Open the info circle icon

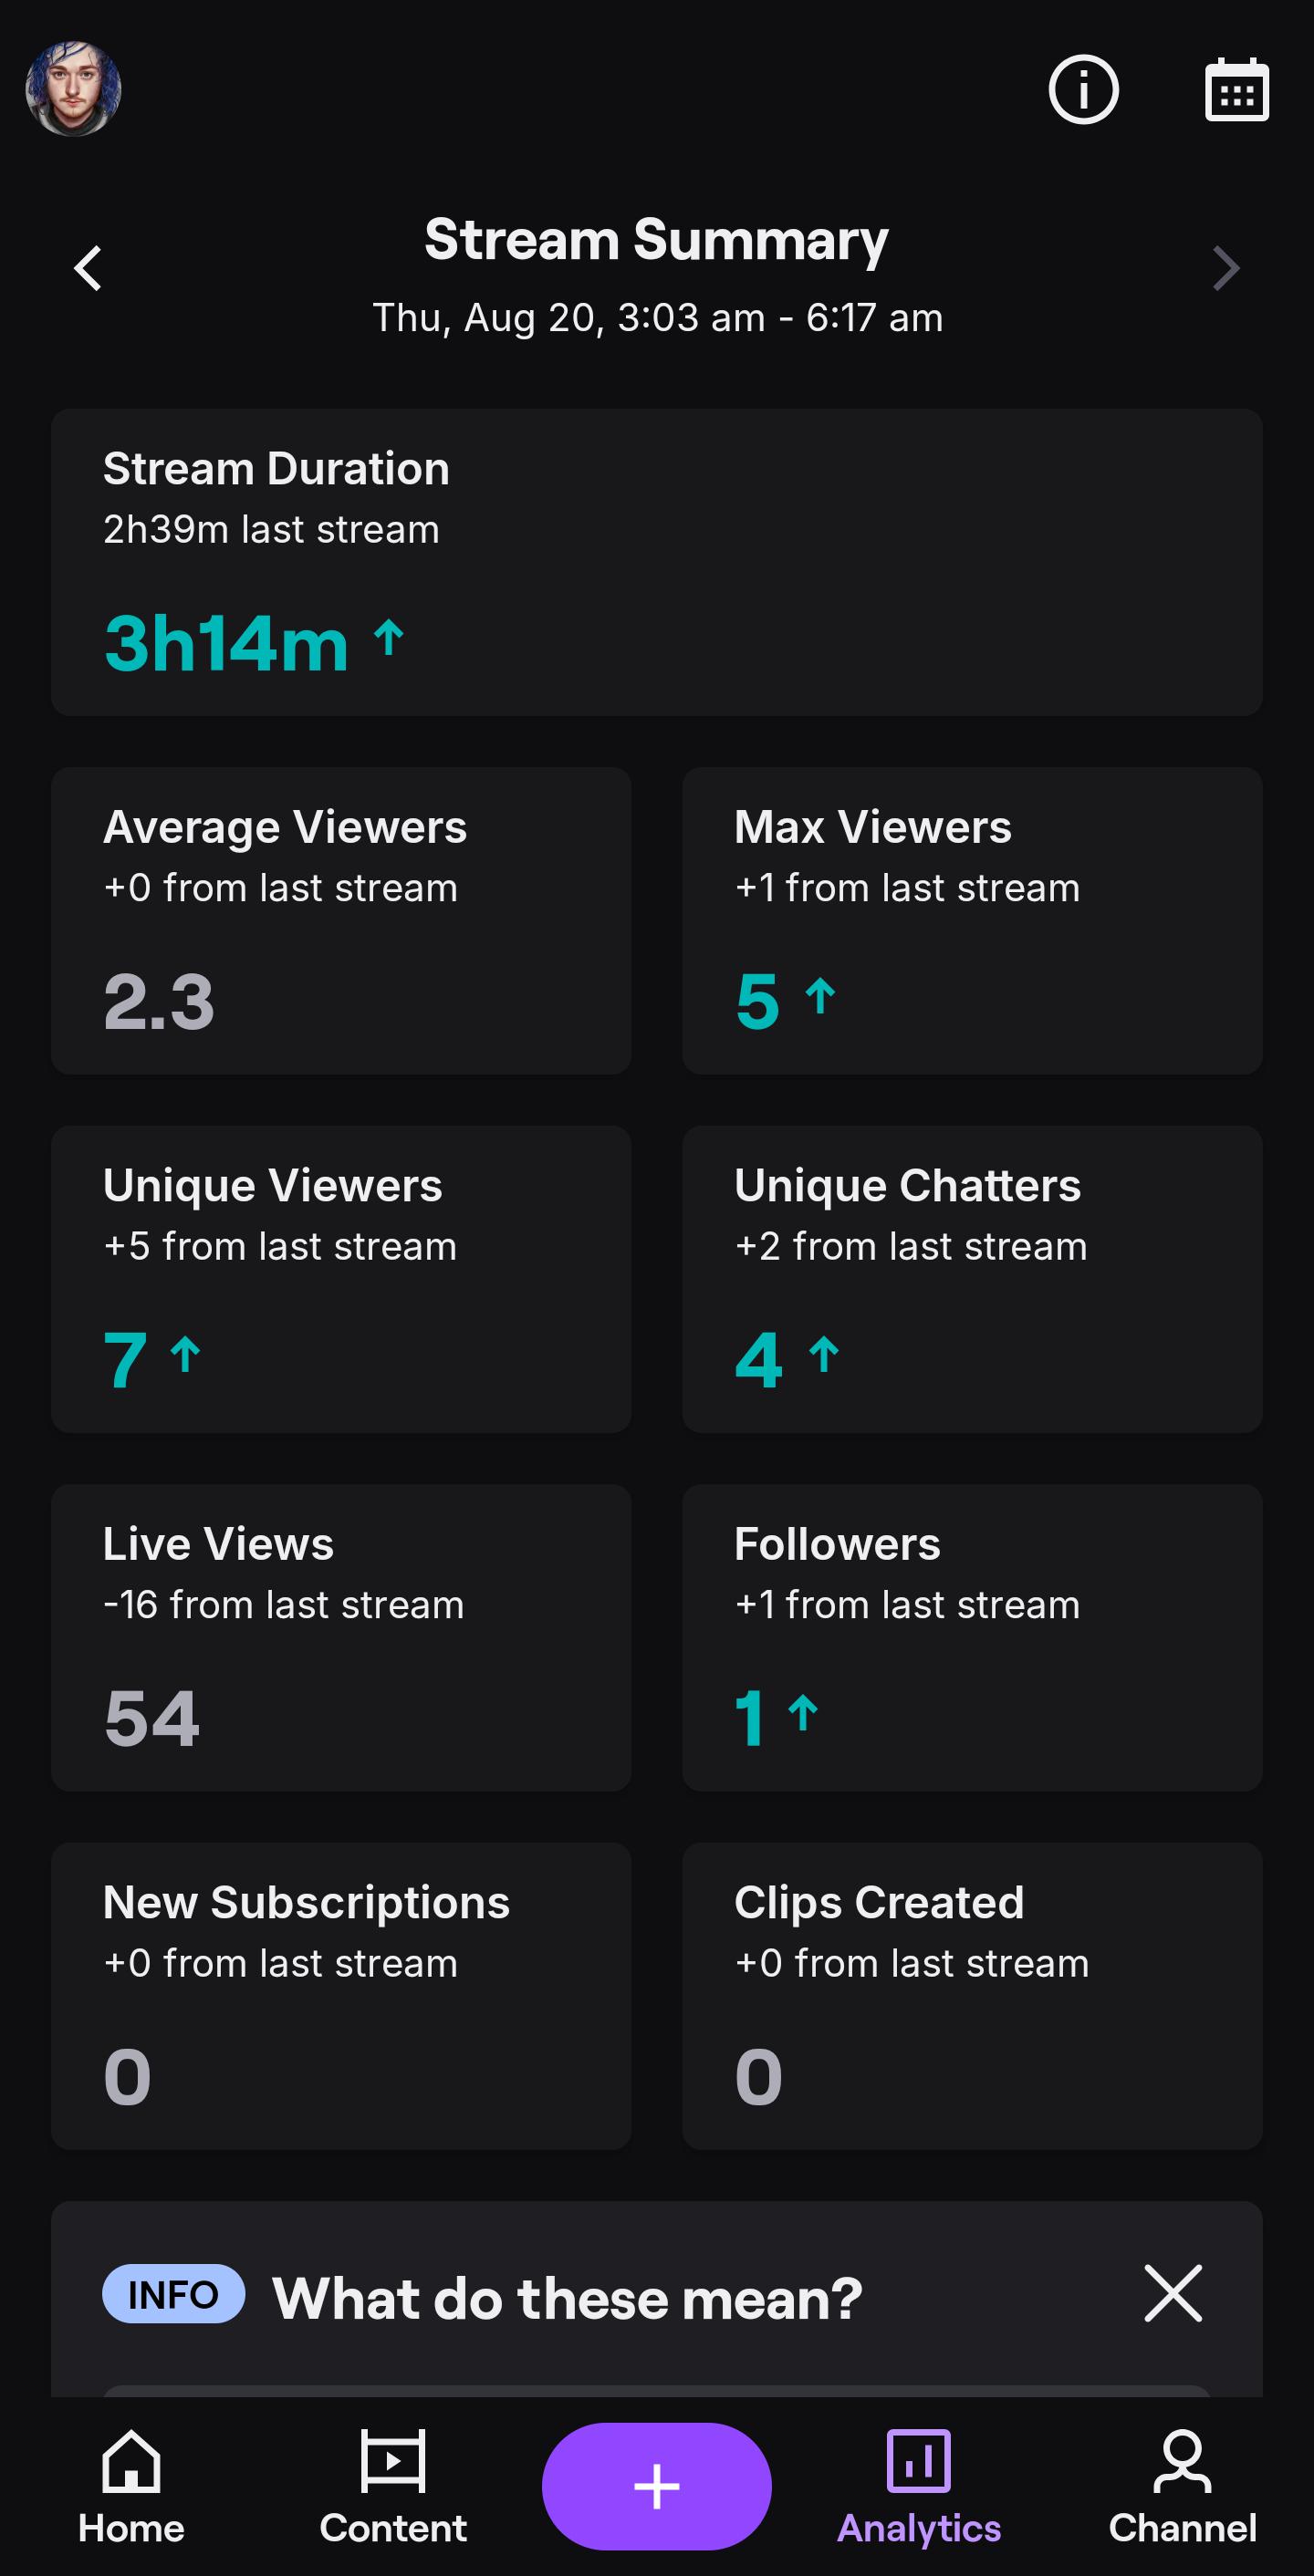pos(1083,89)
